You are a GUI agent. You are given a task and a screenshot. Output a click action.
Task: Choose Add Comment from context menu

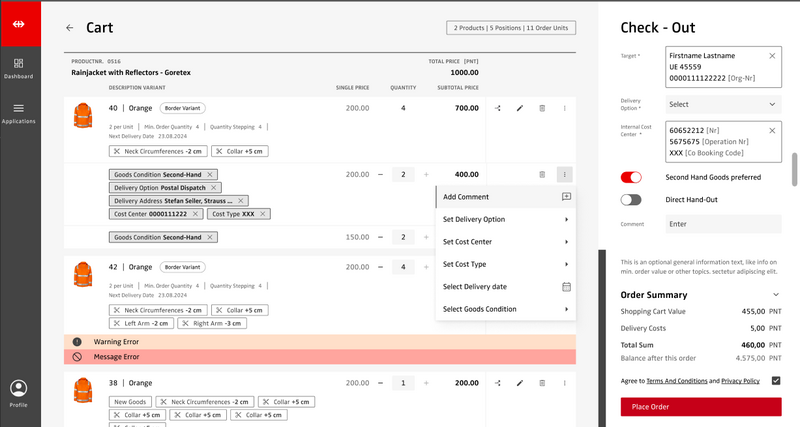click(505, 197)
